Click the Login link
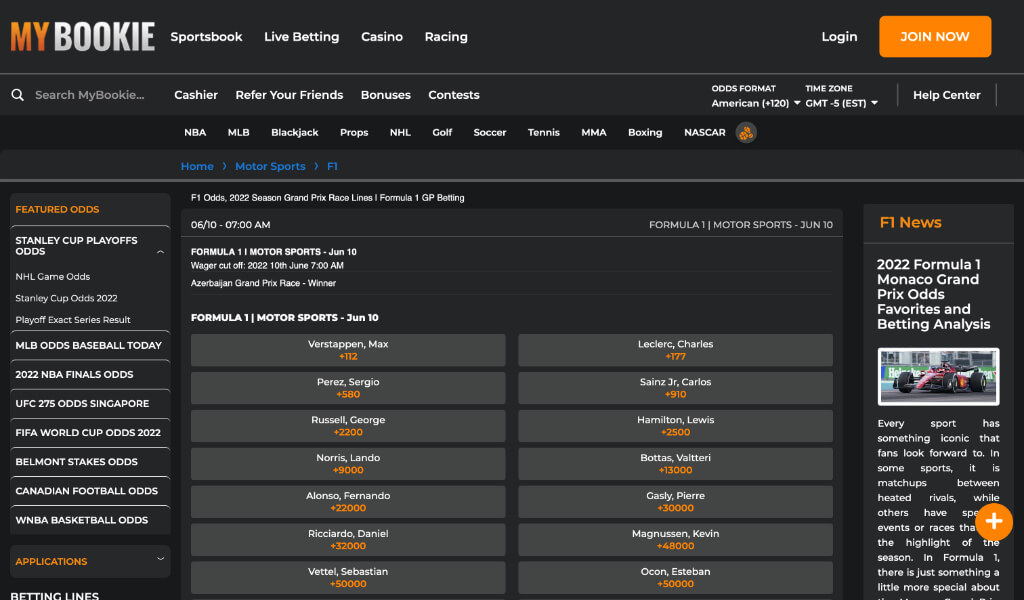The height and width of the screenshot is (600, 1024). [x=839, y=37]
